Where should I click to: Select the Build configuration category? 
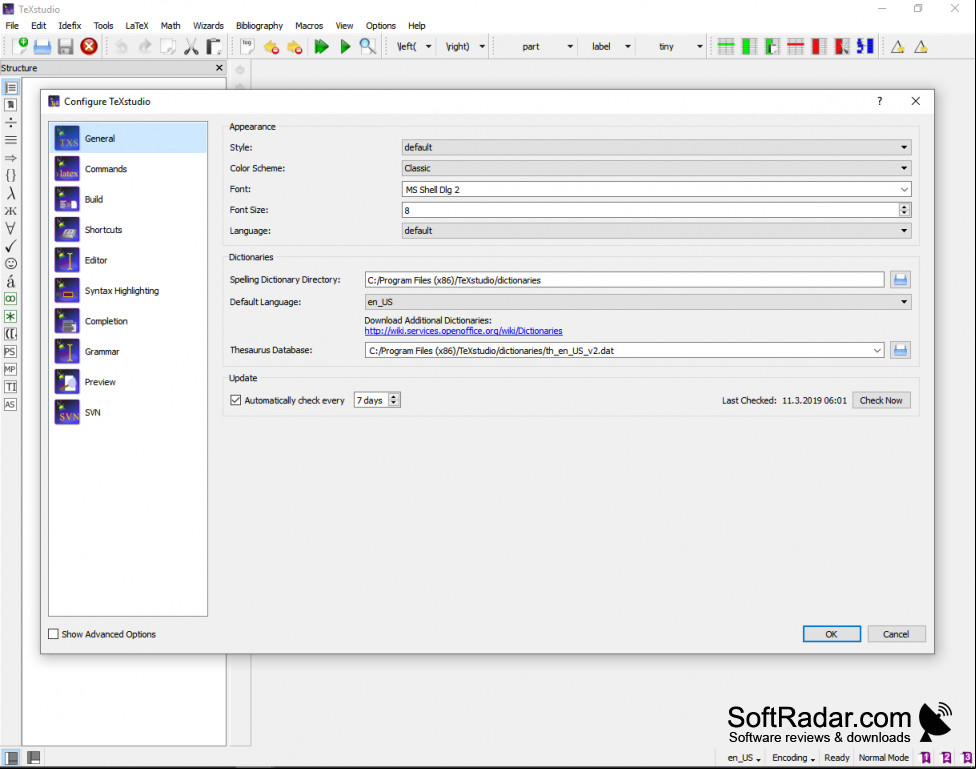tap(128, 199)
